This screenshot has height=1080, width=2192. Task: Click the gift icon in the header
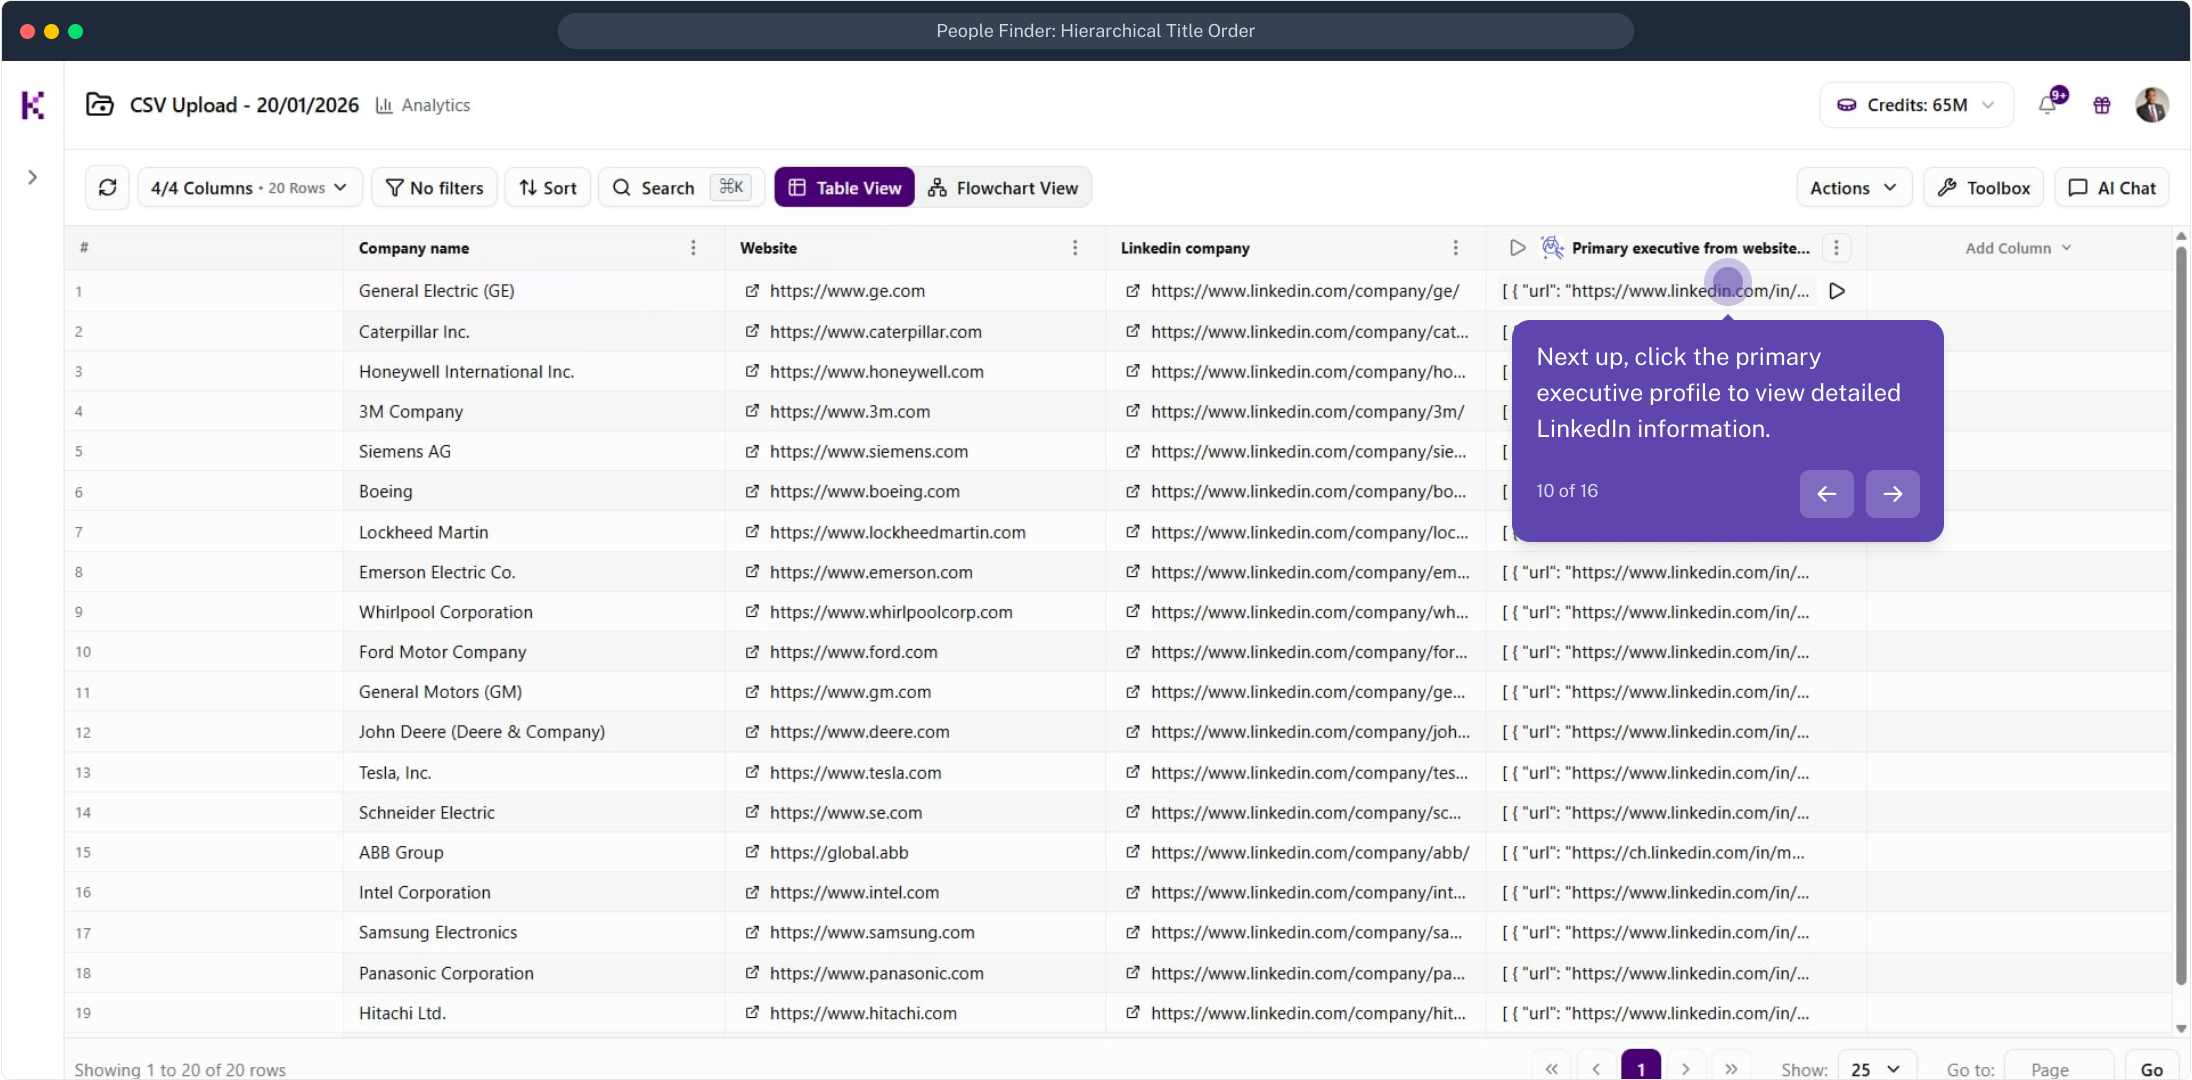(x=2102, y=105)
